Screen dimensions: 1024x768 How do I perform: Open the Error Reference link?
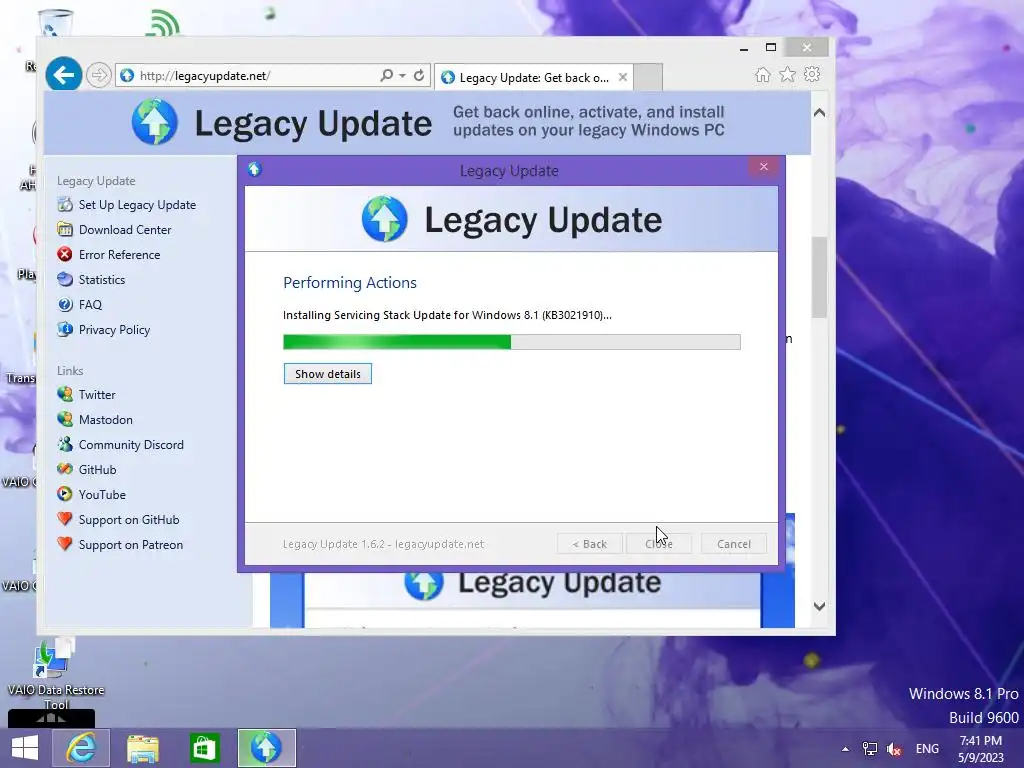120,255
